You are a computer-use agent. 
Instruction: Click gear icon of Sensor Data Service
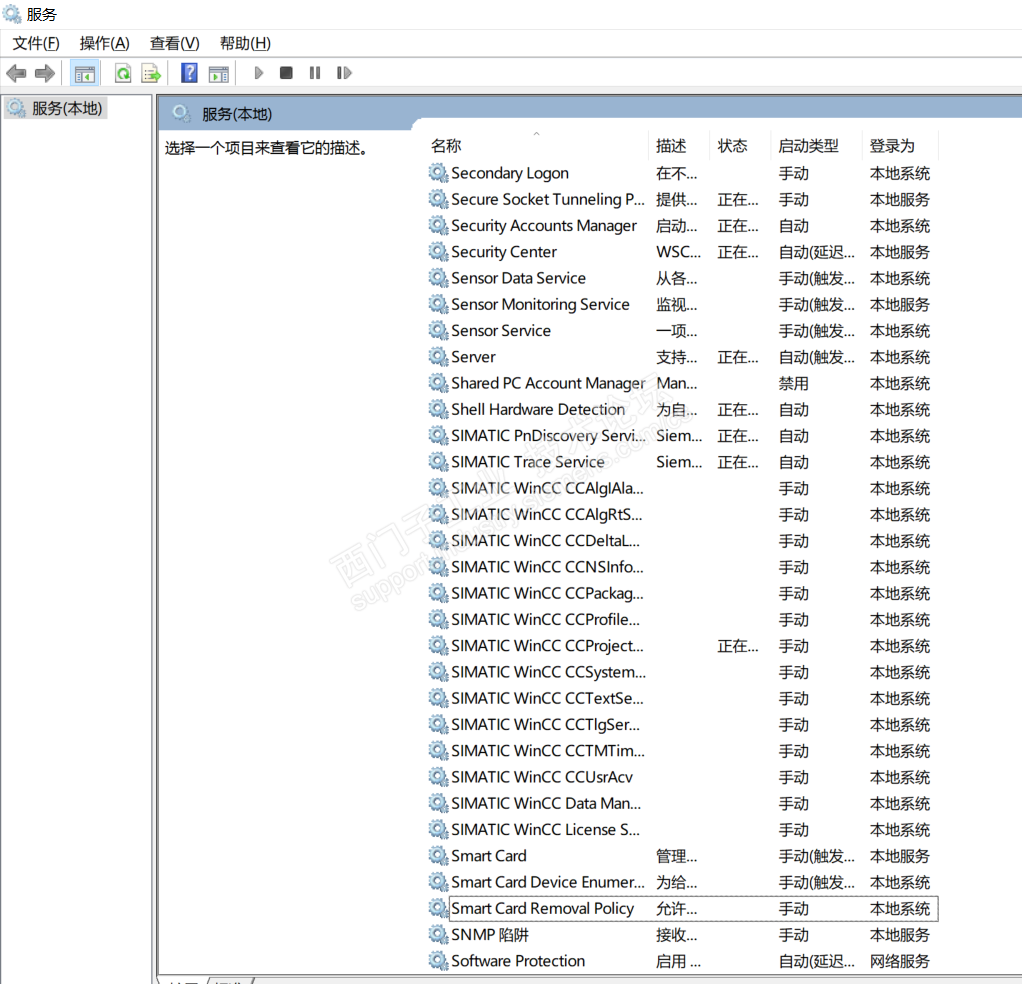(438, 278)
